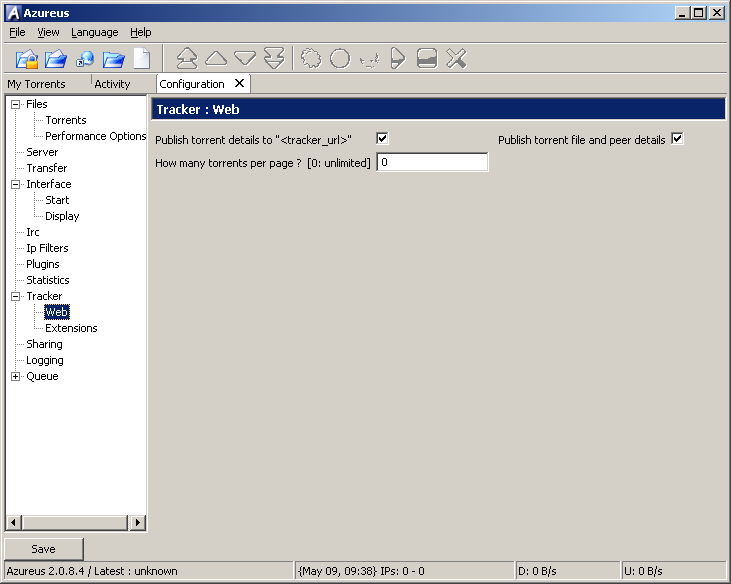
Task: Click the new blank file toolbar icon
Action: pos(142,59)
